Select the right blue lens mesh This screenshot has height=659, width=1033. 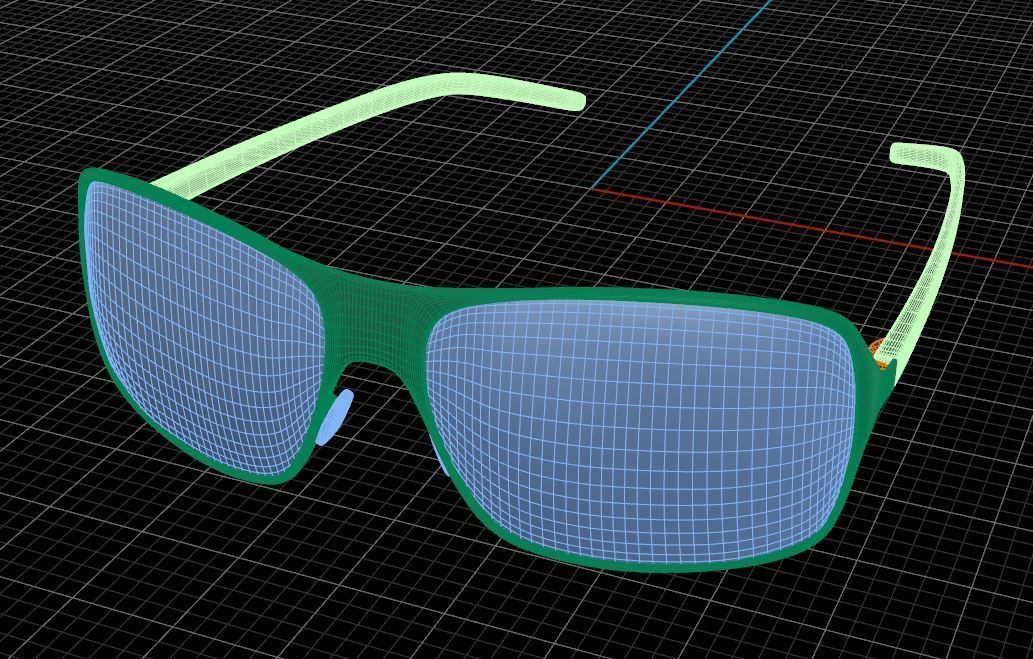[639, 432]
